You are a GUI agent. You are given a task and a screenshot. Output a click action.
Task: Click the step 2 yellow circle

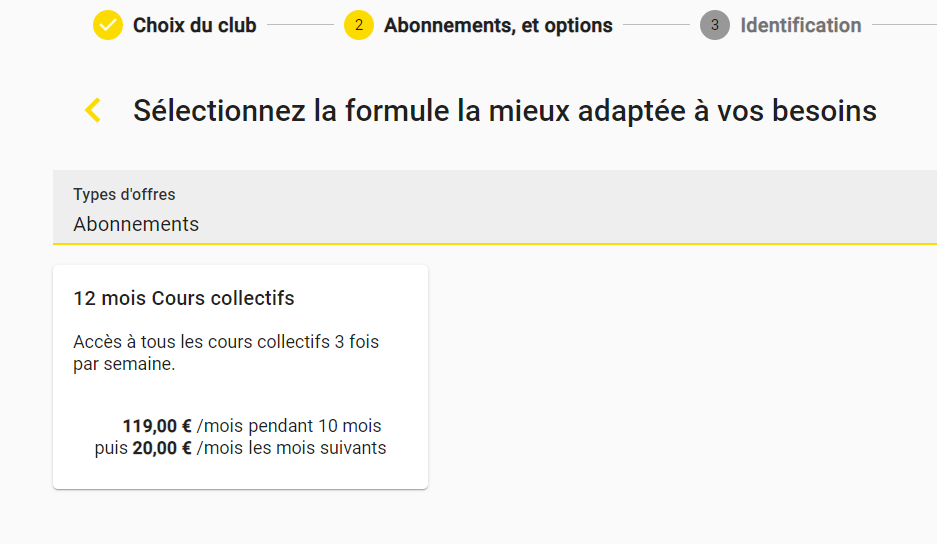359,25
